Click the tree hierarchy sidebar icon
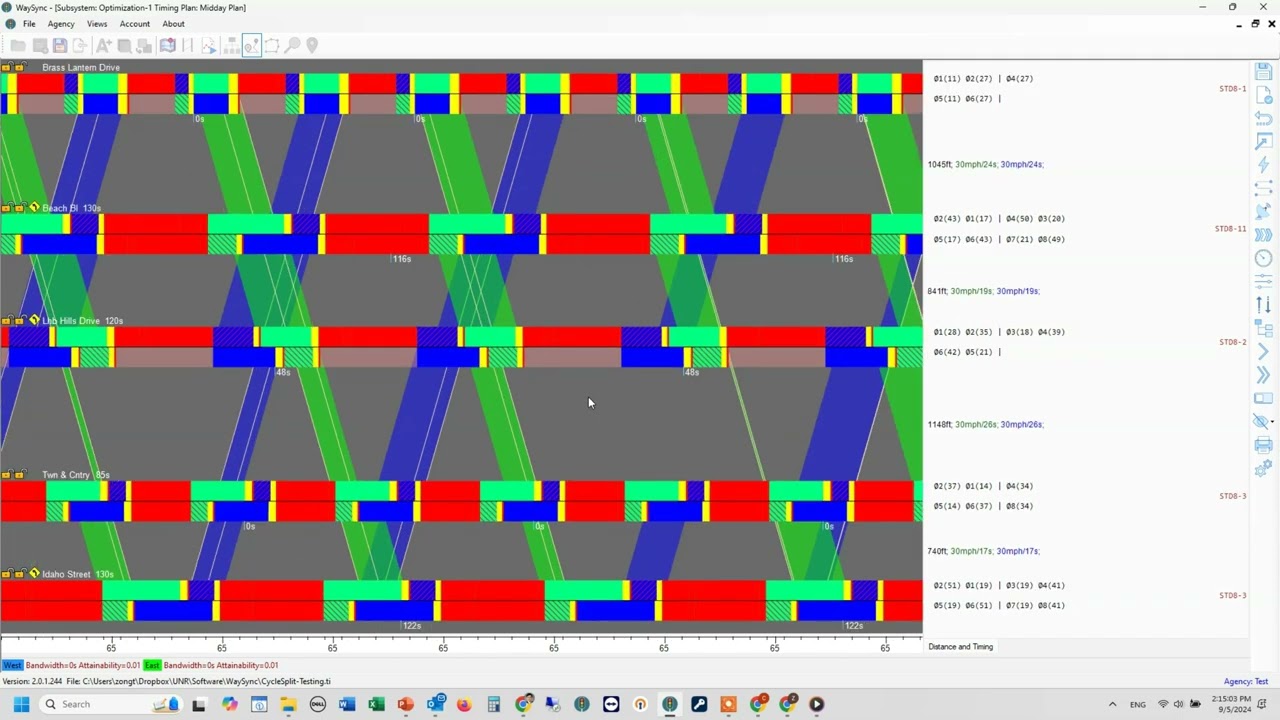This screenshot has height=720, width=1280. coord(1264,328)
